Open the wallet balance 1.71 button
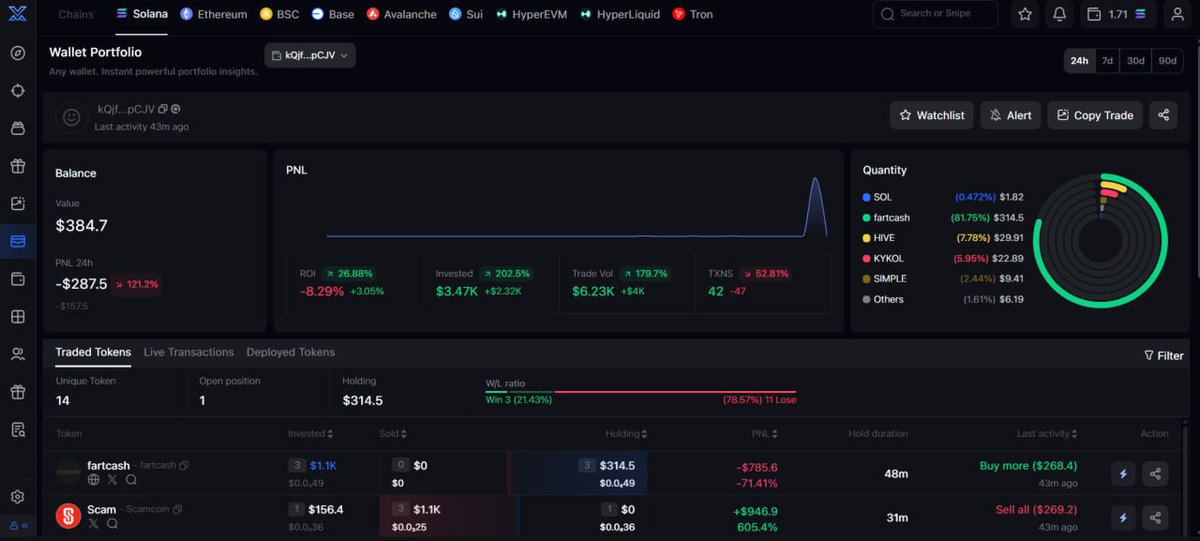This screenshot has height=541, width=1200. (1117, 14)
